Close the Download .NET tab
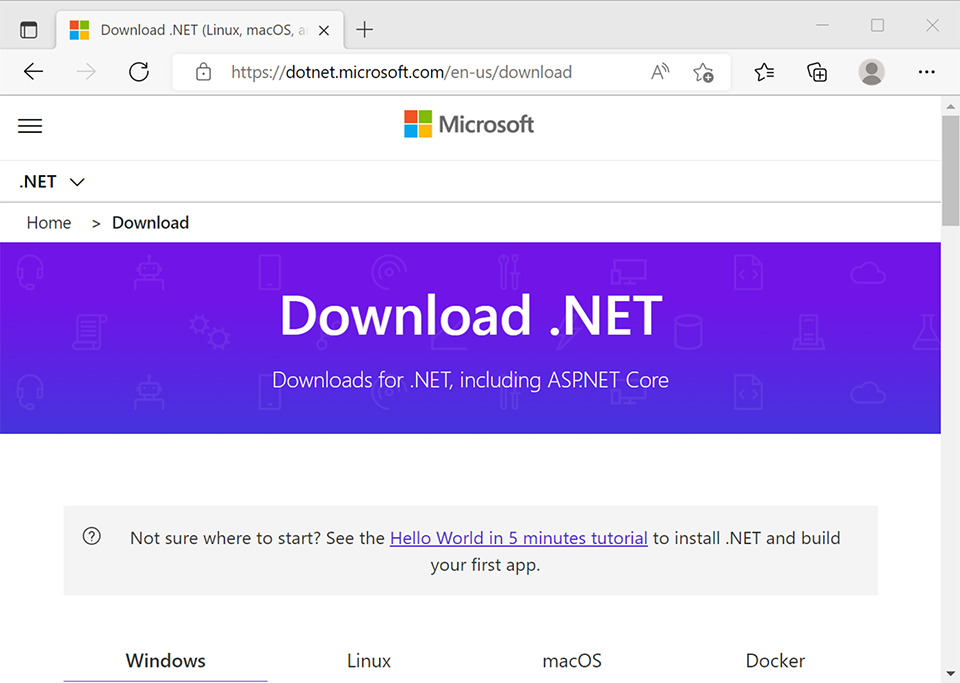960x683 pixels. coord(324,30)
